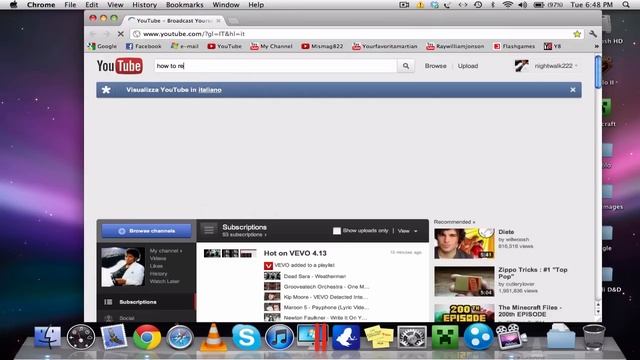Click the page vertical scrollbar thumb
Viewport: 640px width, 360px height.
click(x=598, y=72)
